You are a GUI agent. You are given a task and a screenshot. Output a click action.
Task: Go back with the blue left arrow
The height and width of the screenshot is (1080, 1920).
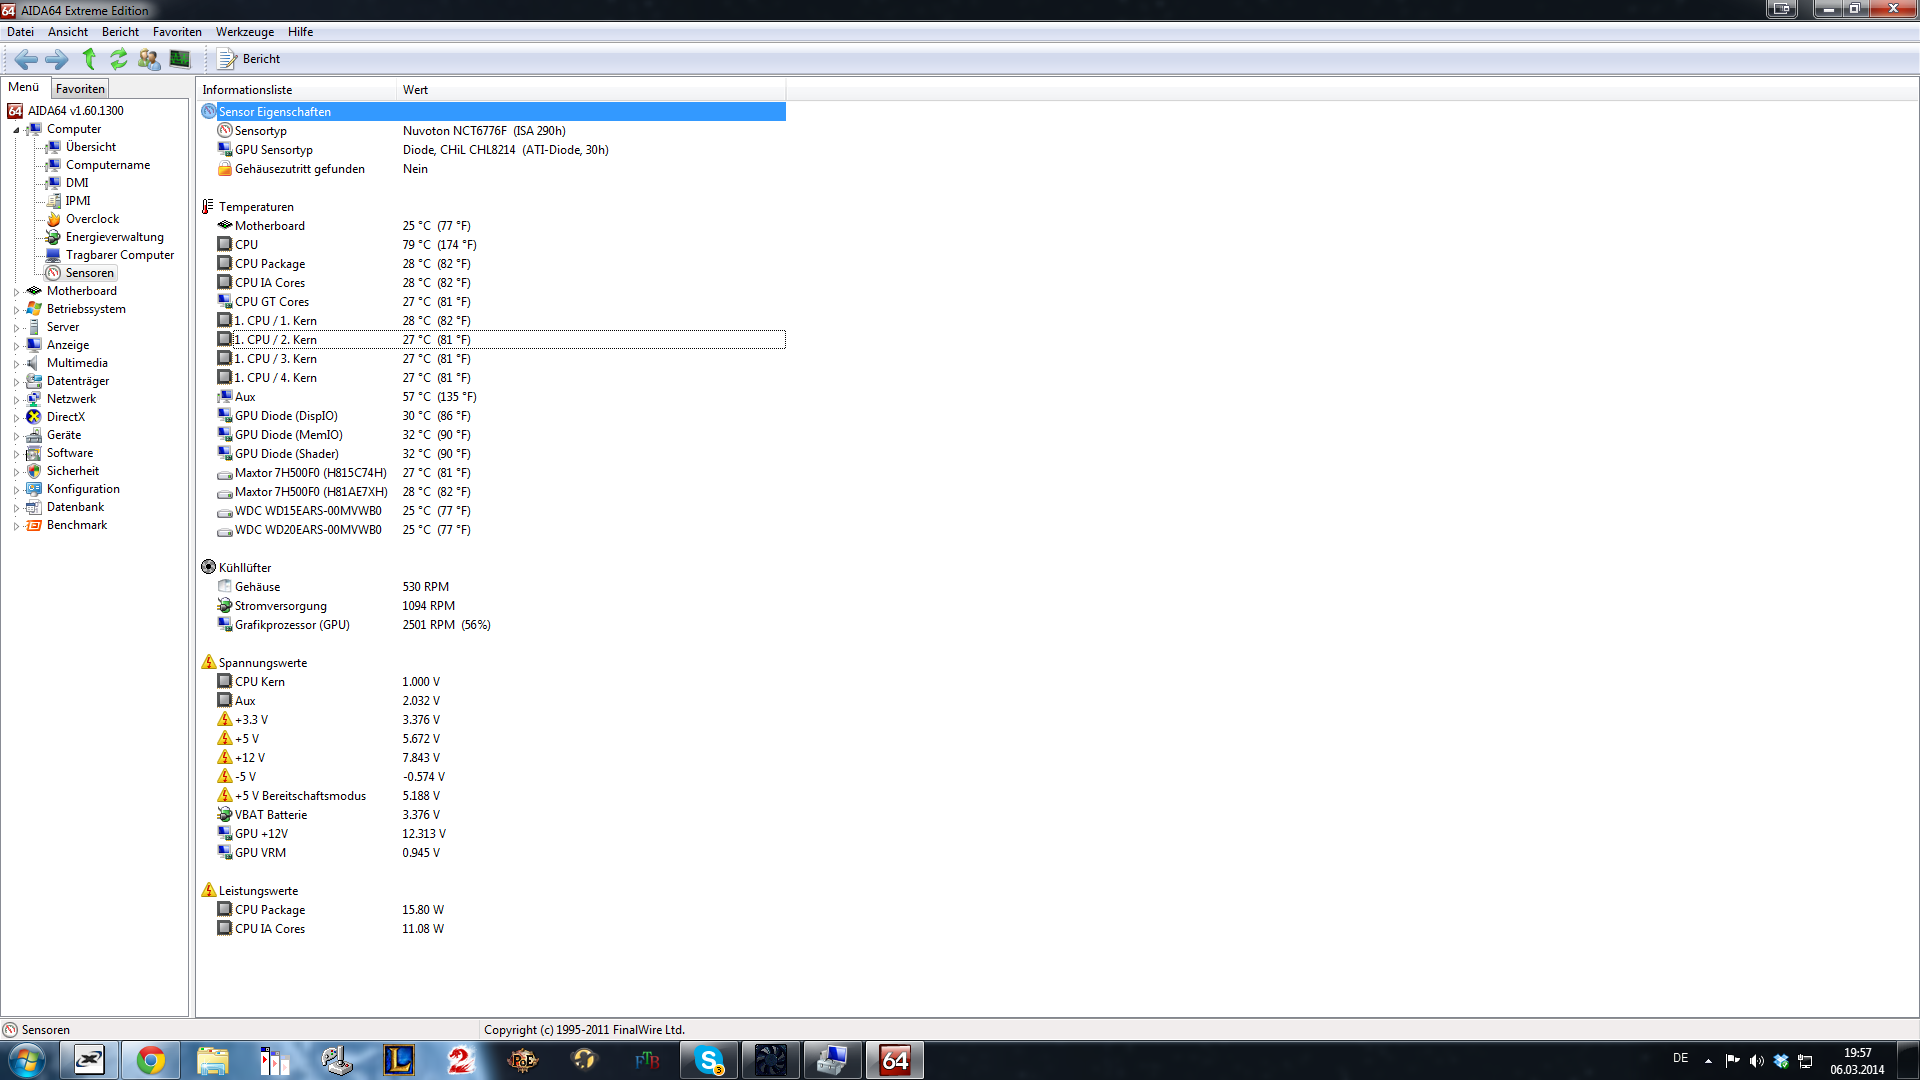tap(26, 59)
